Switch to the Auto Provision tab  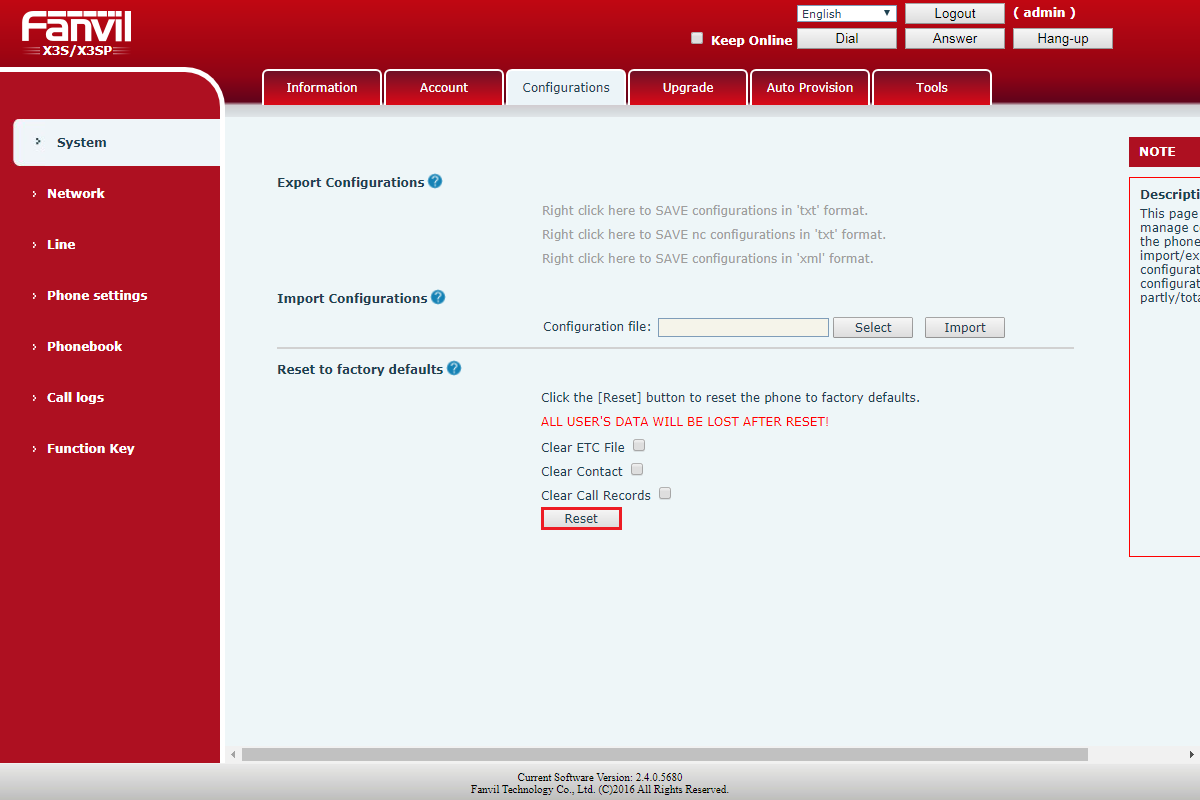tap(810, 88)
